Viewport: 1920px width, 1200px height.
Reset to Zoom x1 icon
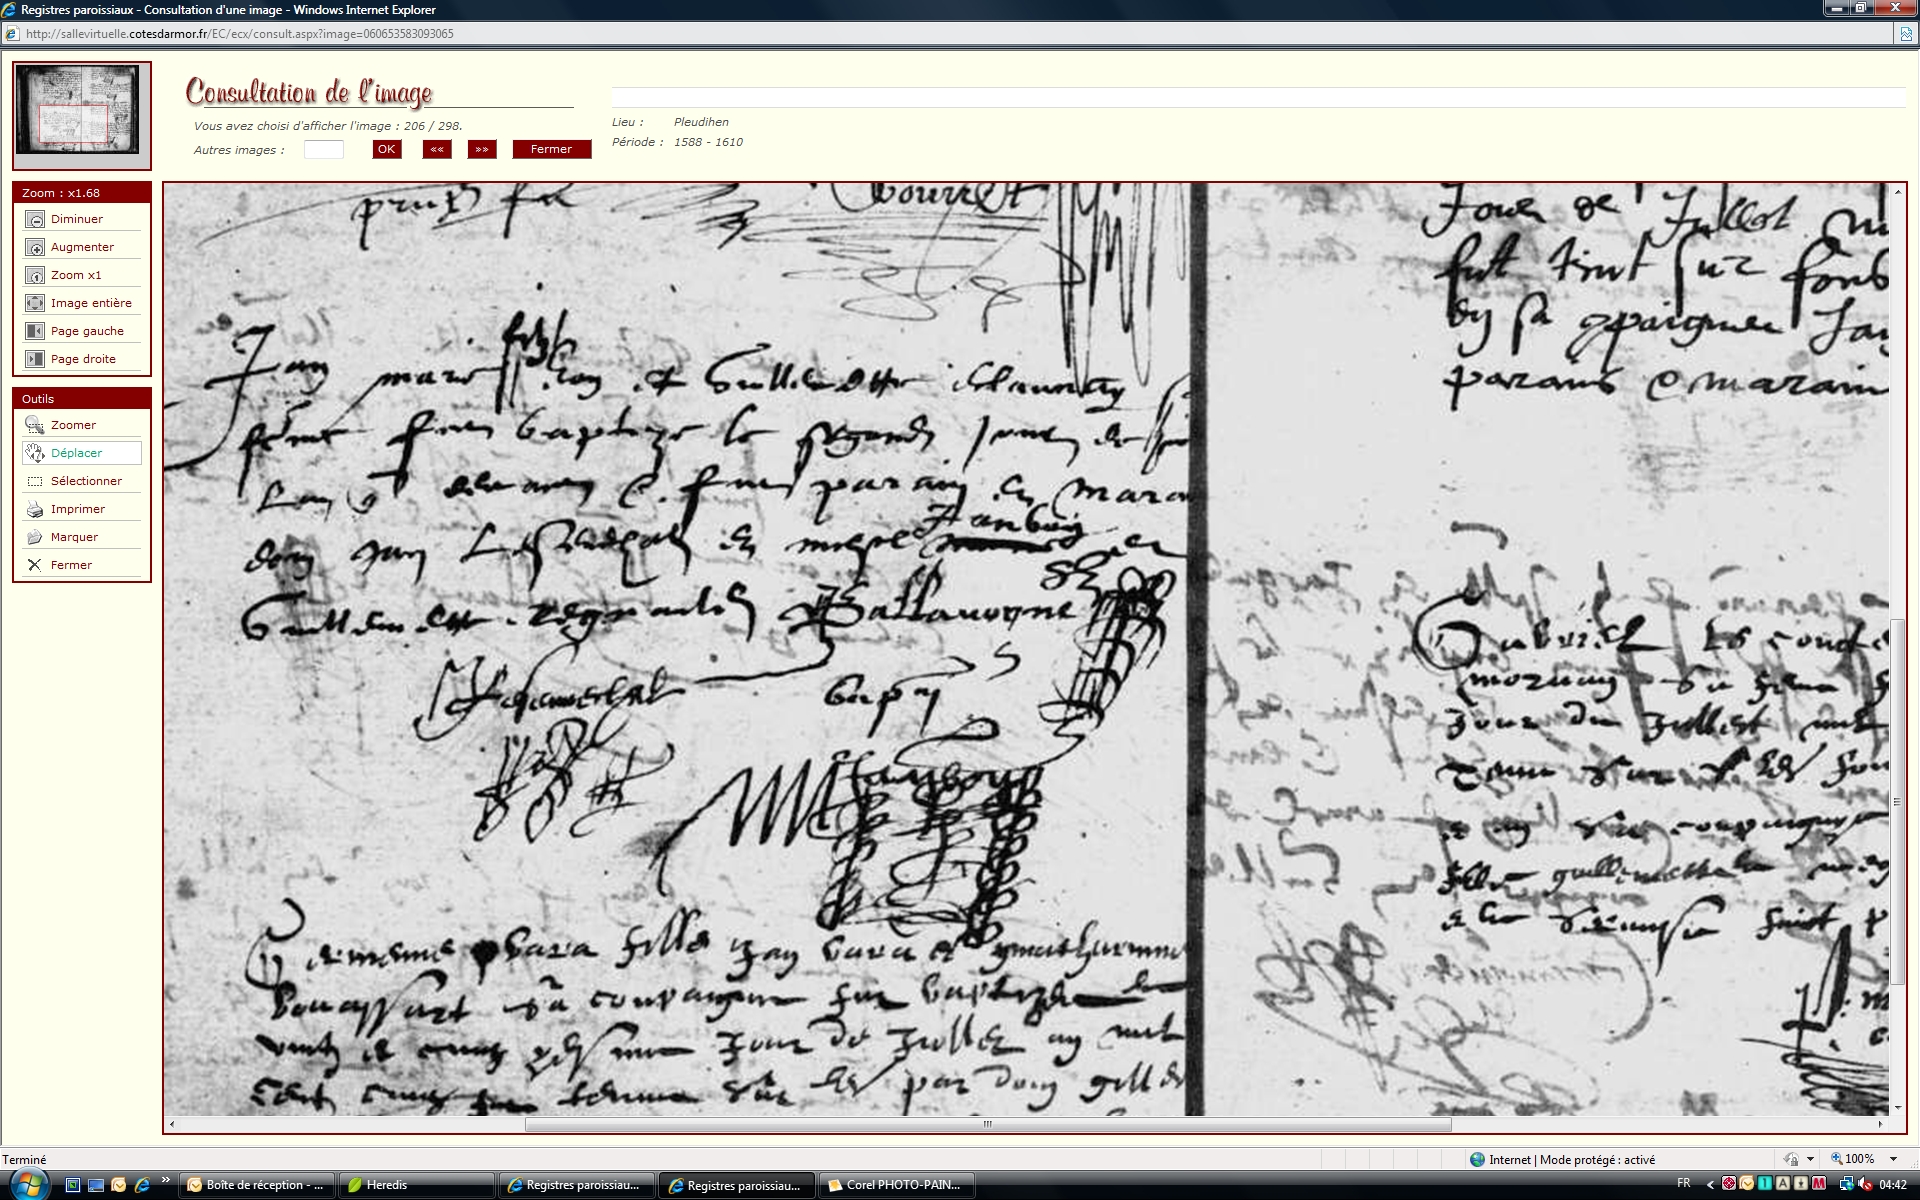pyautogui.click(x=35, y=275)
